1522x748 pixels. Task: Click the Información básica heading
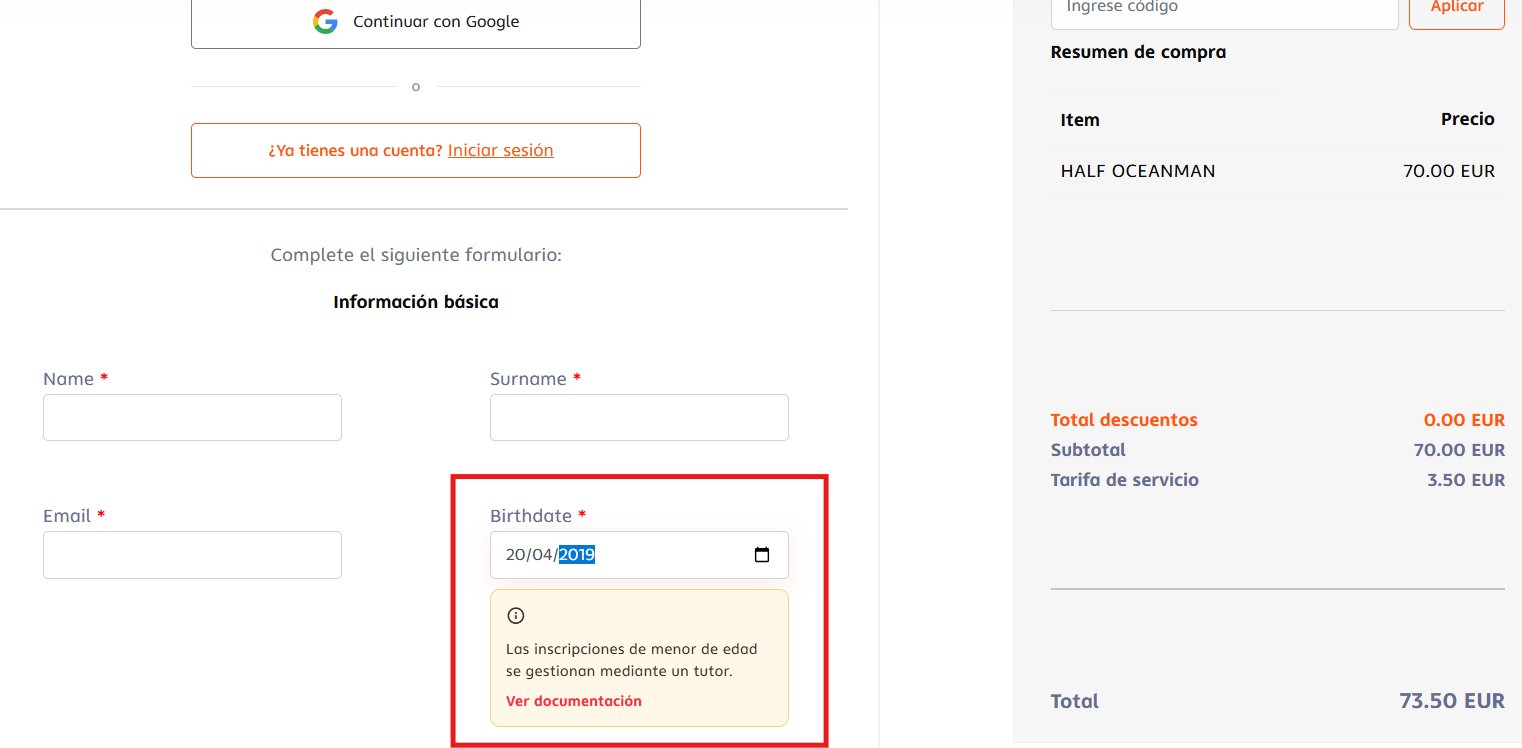click(416, 302)
